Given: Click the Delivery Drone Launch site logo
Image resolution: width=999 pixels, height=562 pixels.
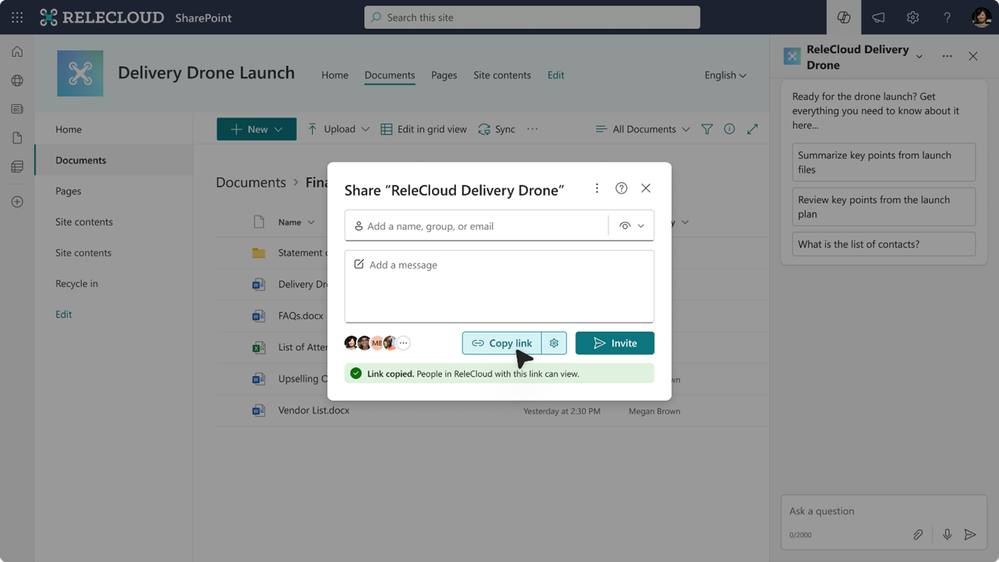Looking at the screenshot, I should click(80, 73).
